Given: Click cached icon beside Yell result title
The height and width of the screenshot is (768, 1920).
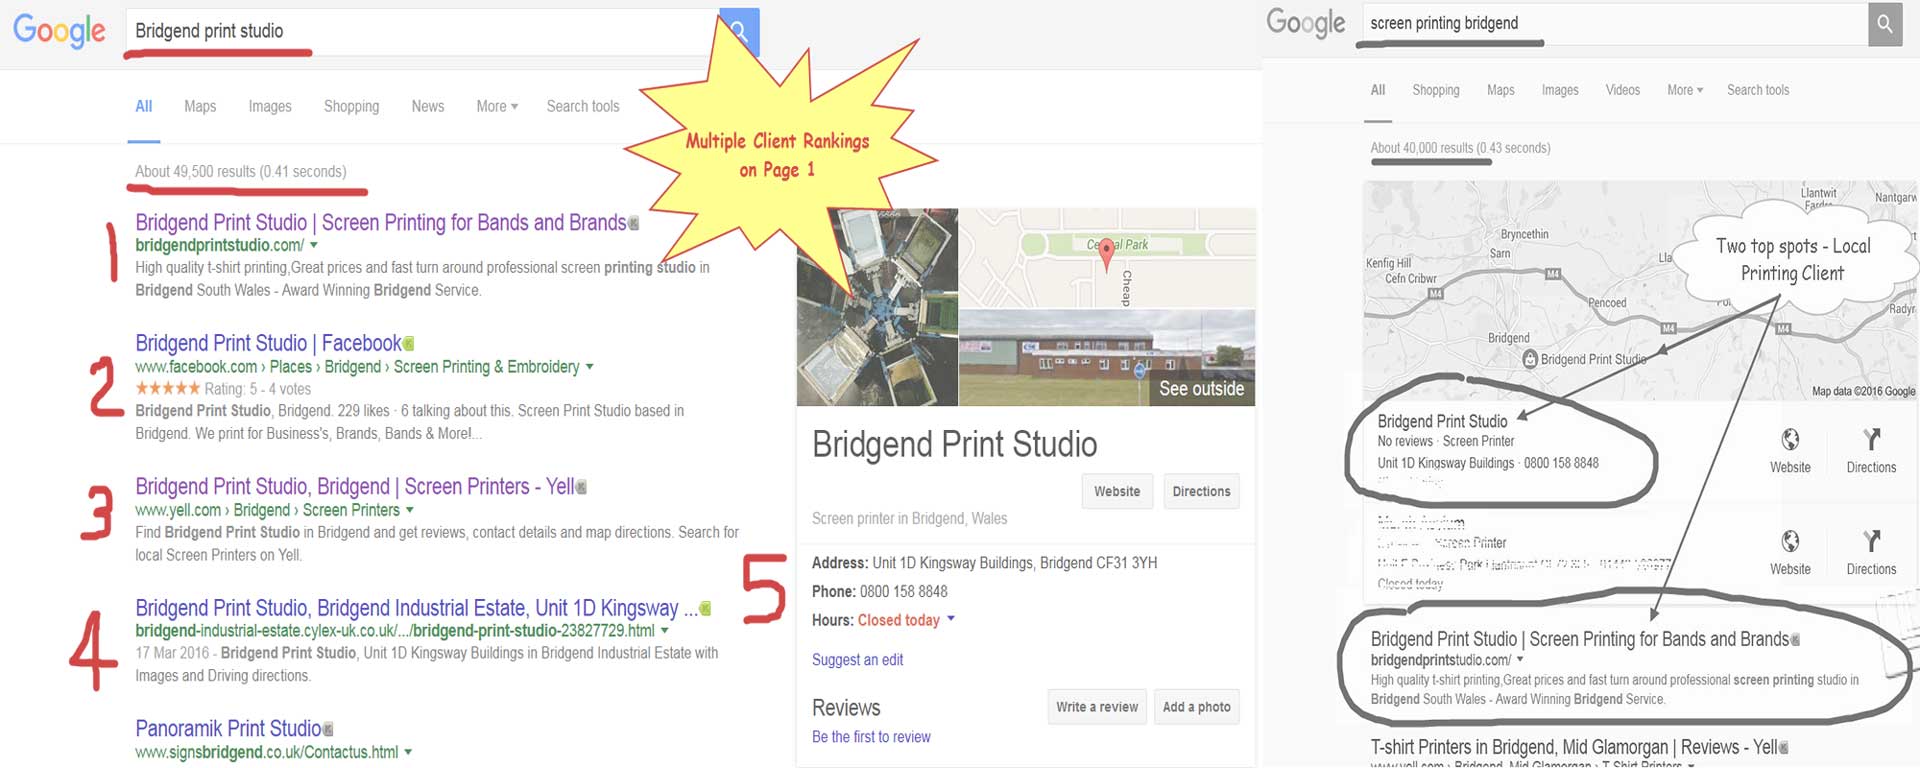Looking at the screenshot, I should pos(581,487).
